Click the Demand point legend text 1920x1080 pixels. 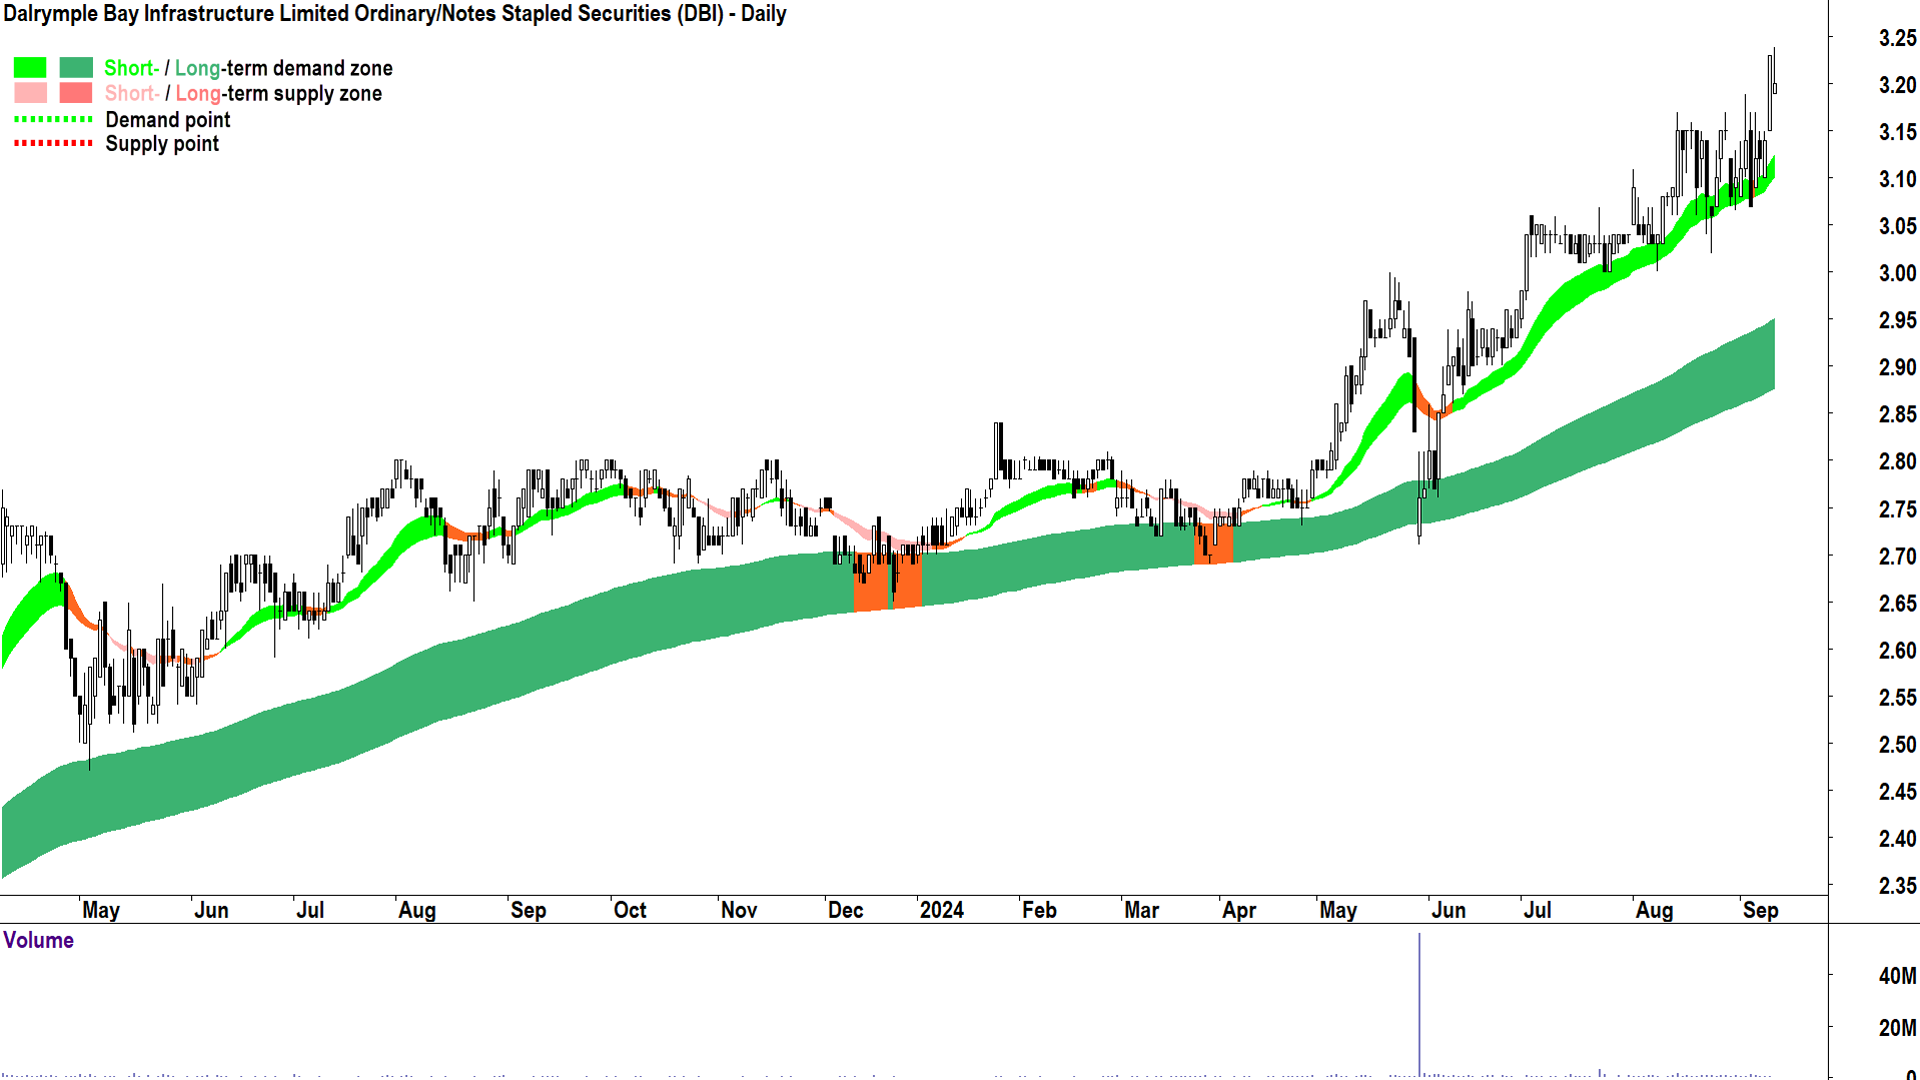pyautogui.click(x=168, y=120)
